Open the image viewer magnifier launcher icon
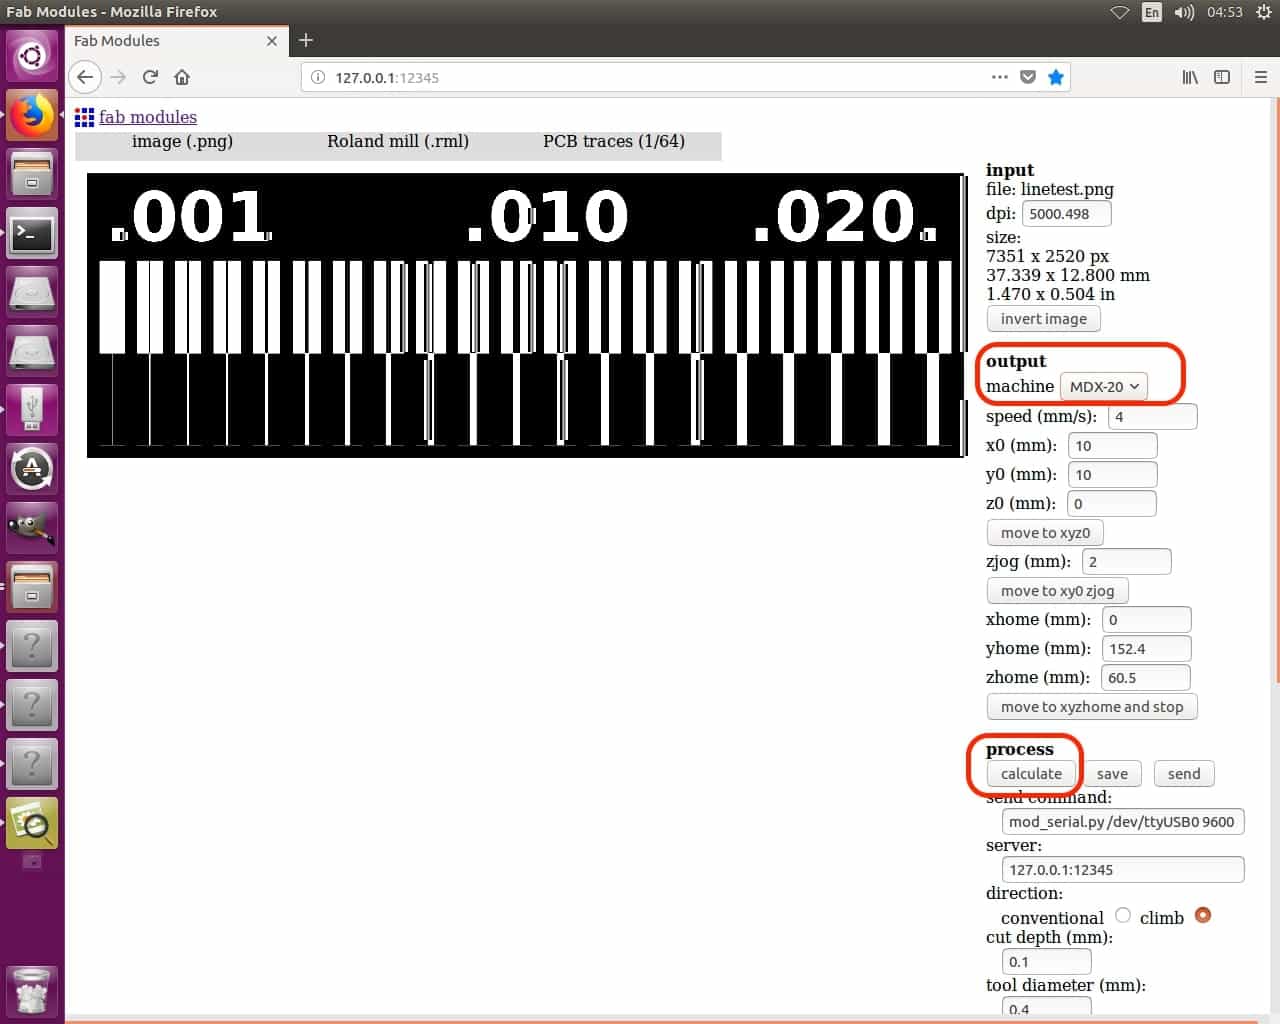 point(32,823)
